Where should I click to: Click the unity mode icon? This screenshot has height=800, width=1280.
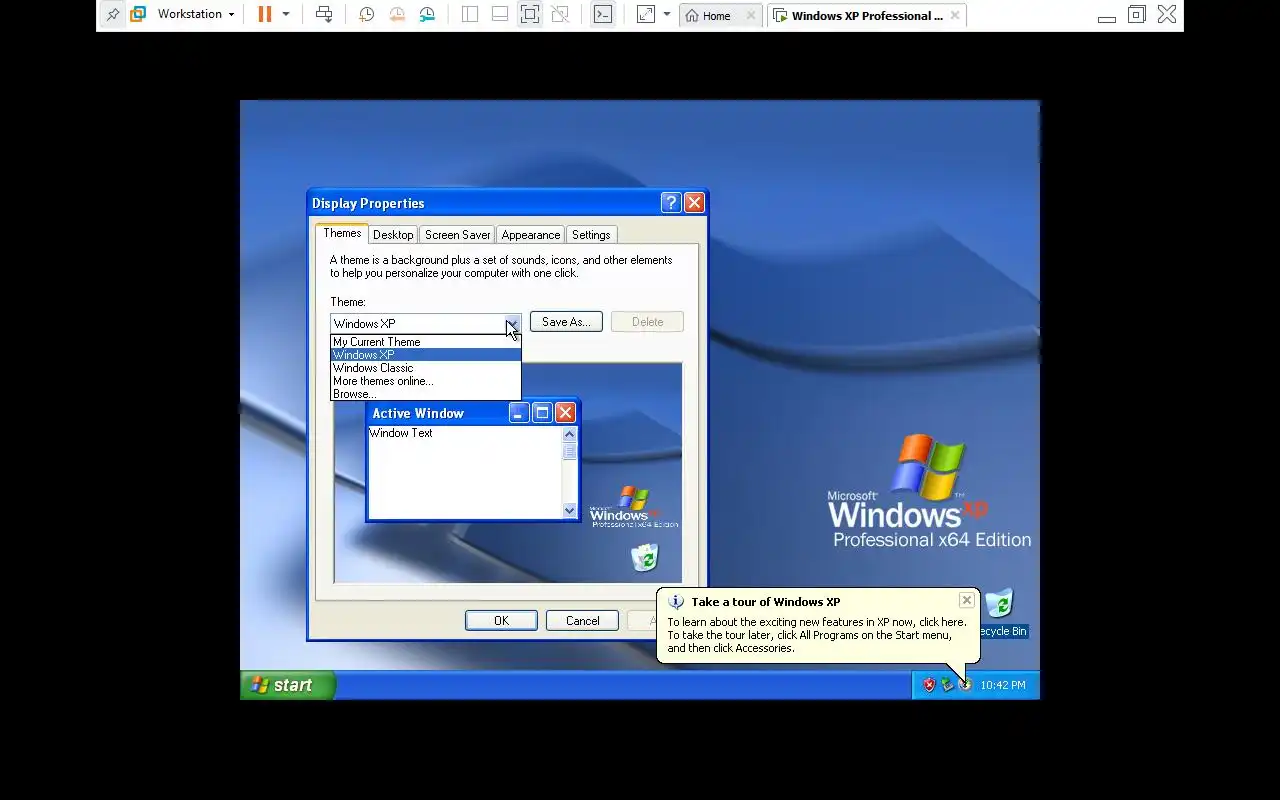(560, 15)
